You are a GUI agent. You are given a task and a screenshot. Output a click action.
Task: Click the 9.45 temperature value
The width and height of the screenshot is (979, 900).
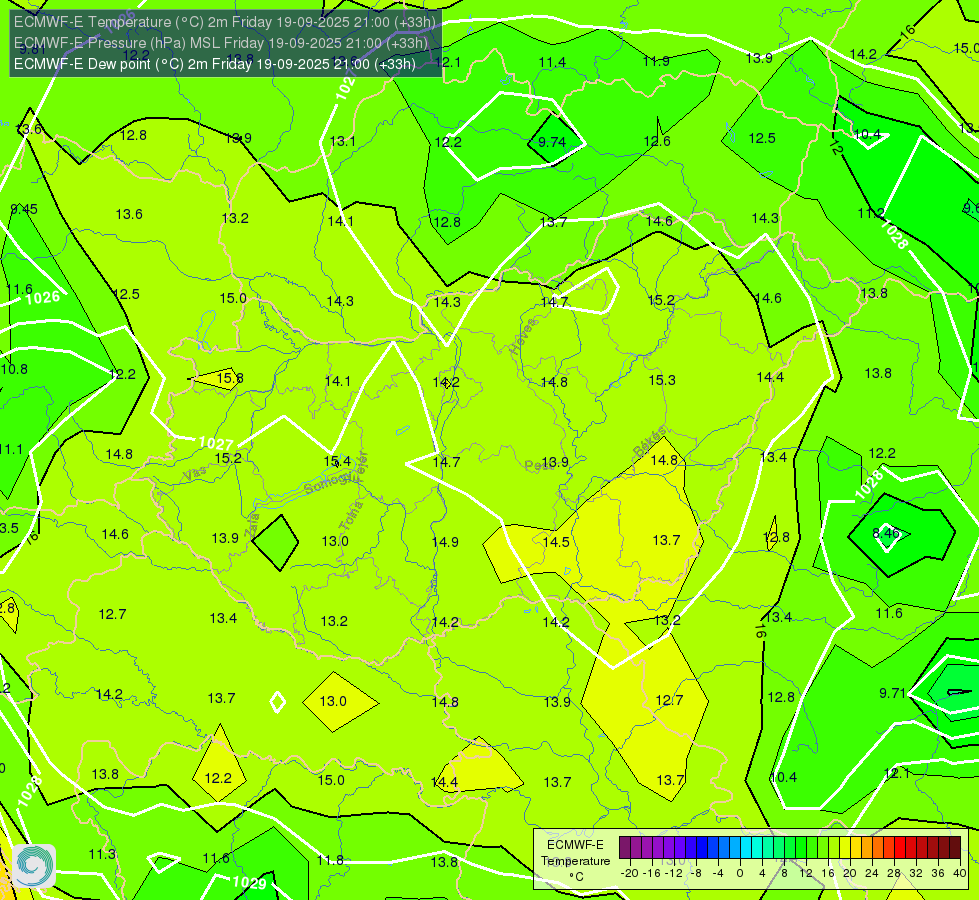[x=24, y=209]
